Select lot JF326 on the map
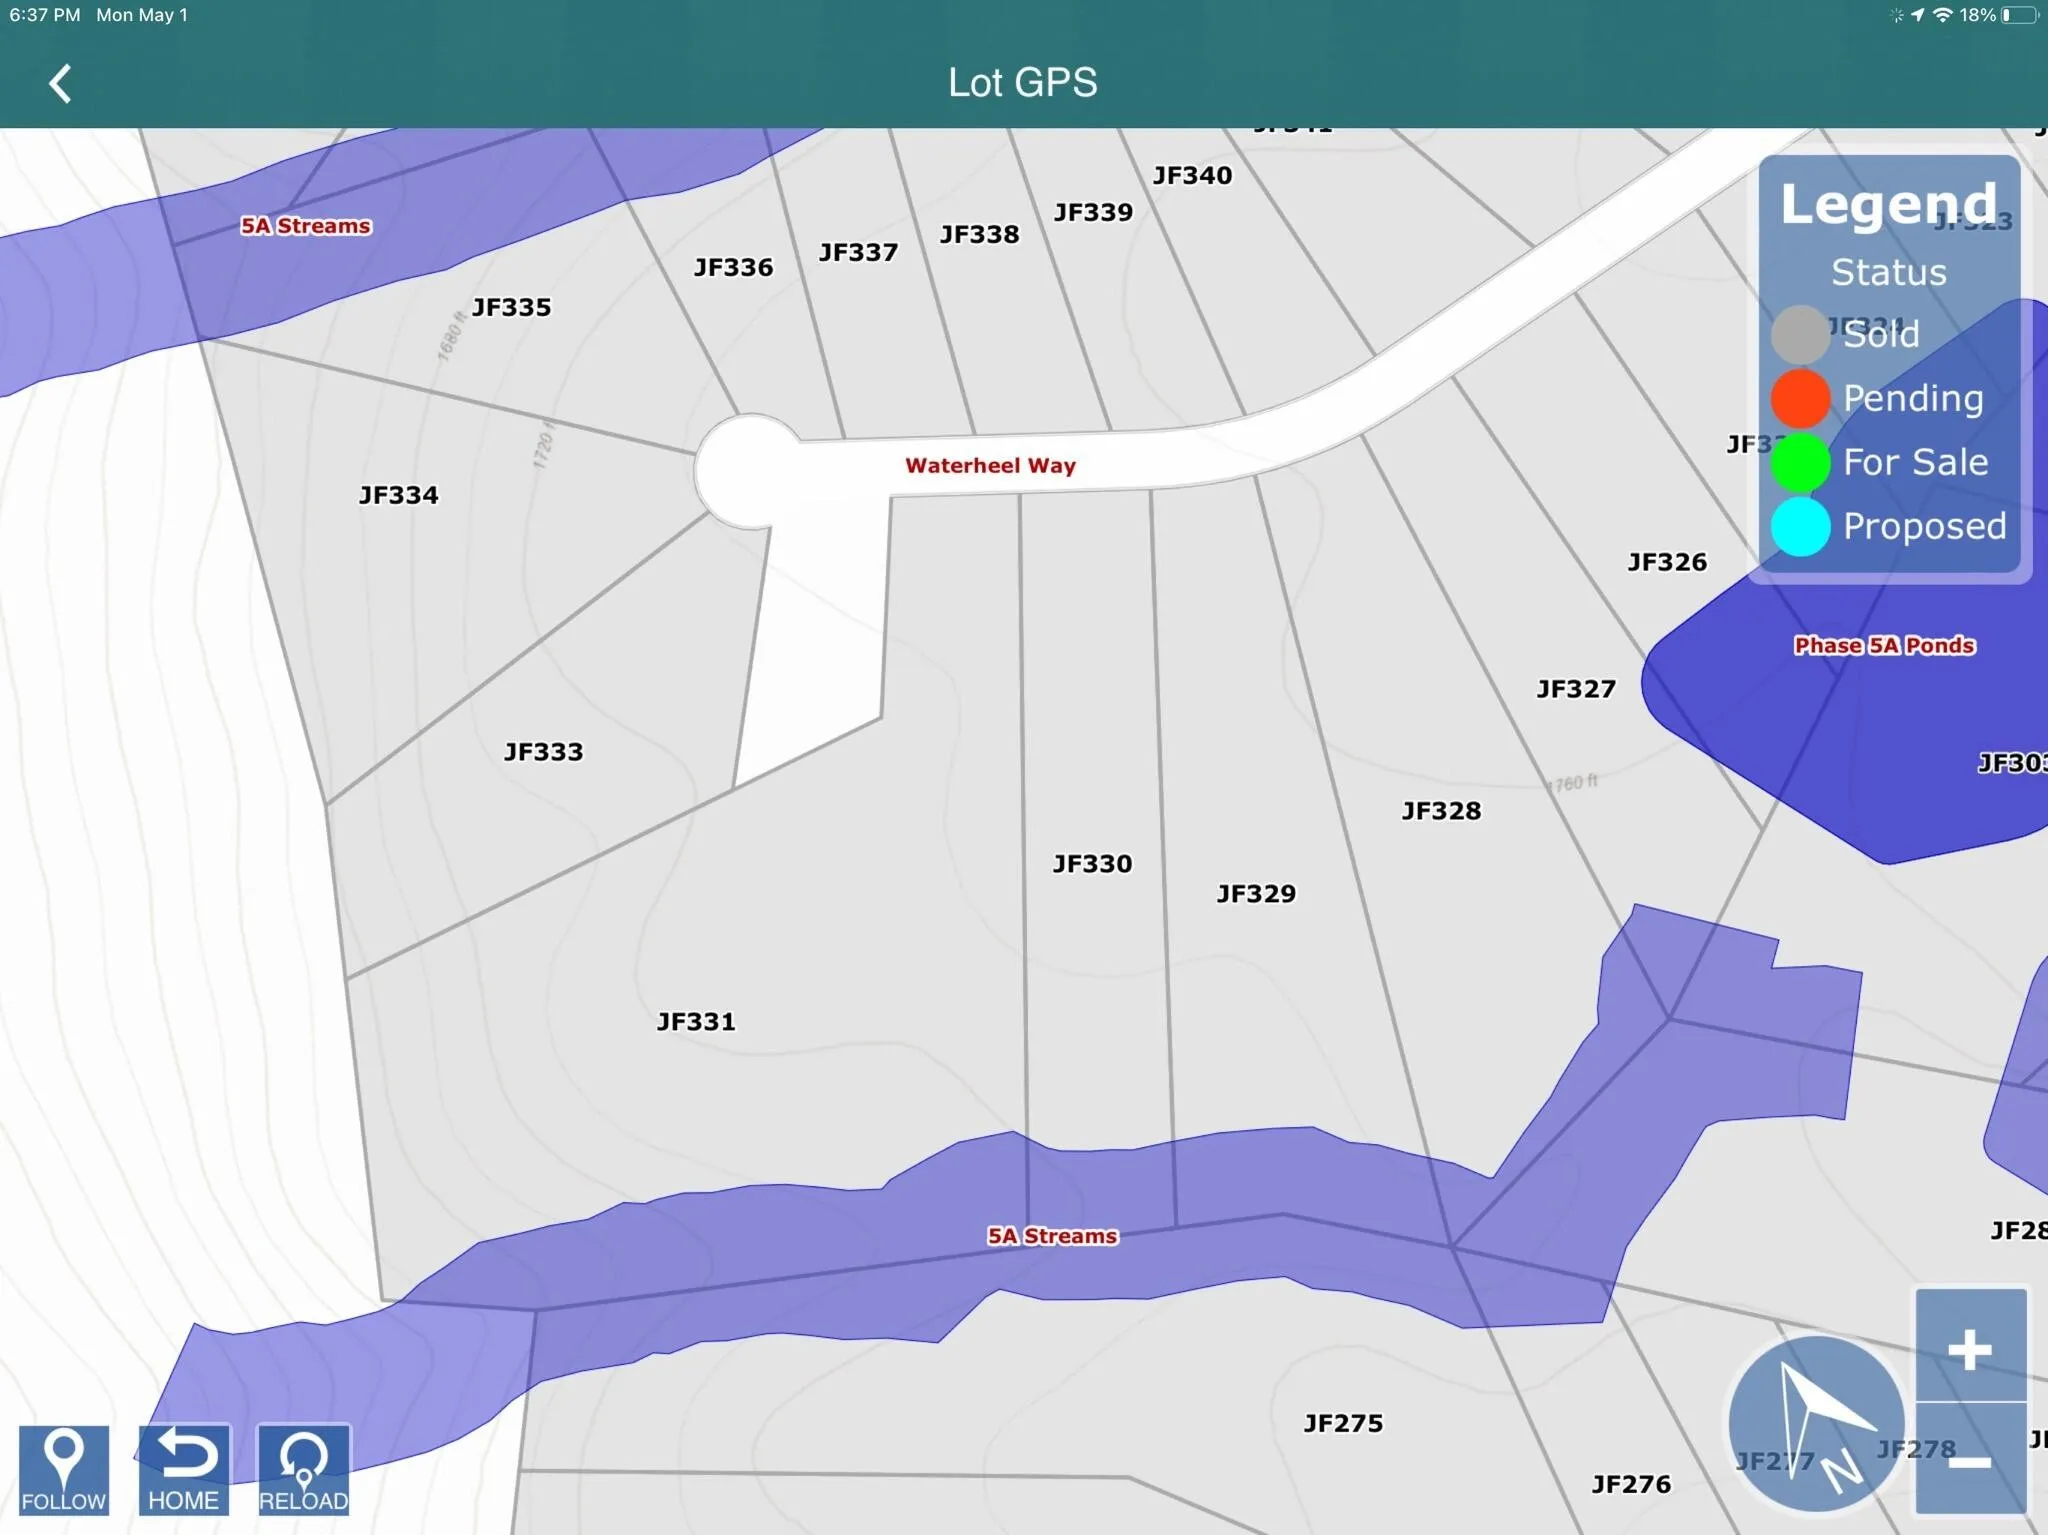Viewport: 2048px width, 1535px height. (1667, 561)
